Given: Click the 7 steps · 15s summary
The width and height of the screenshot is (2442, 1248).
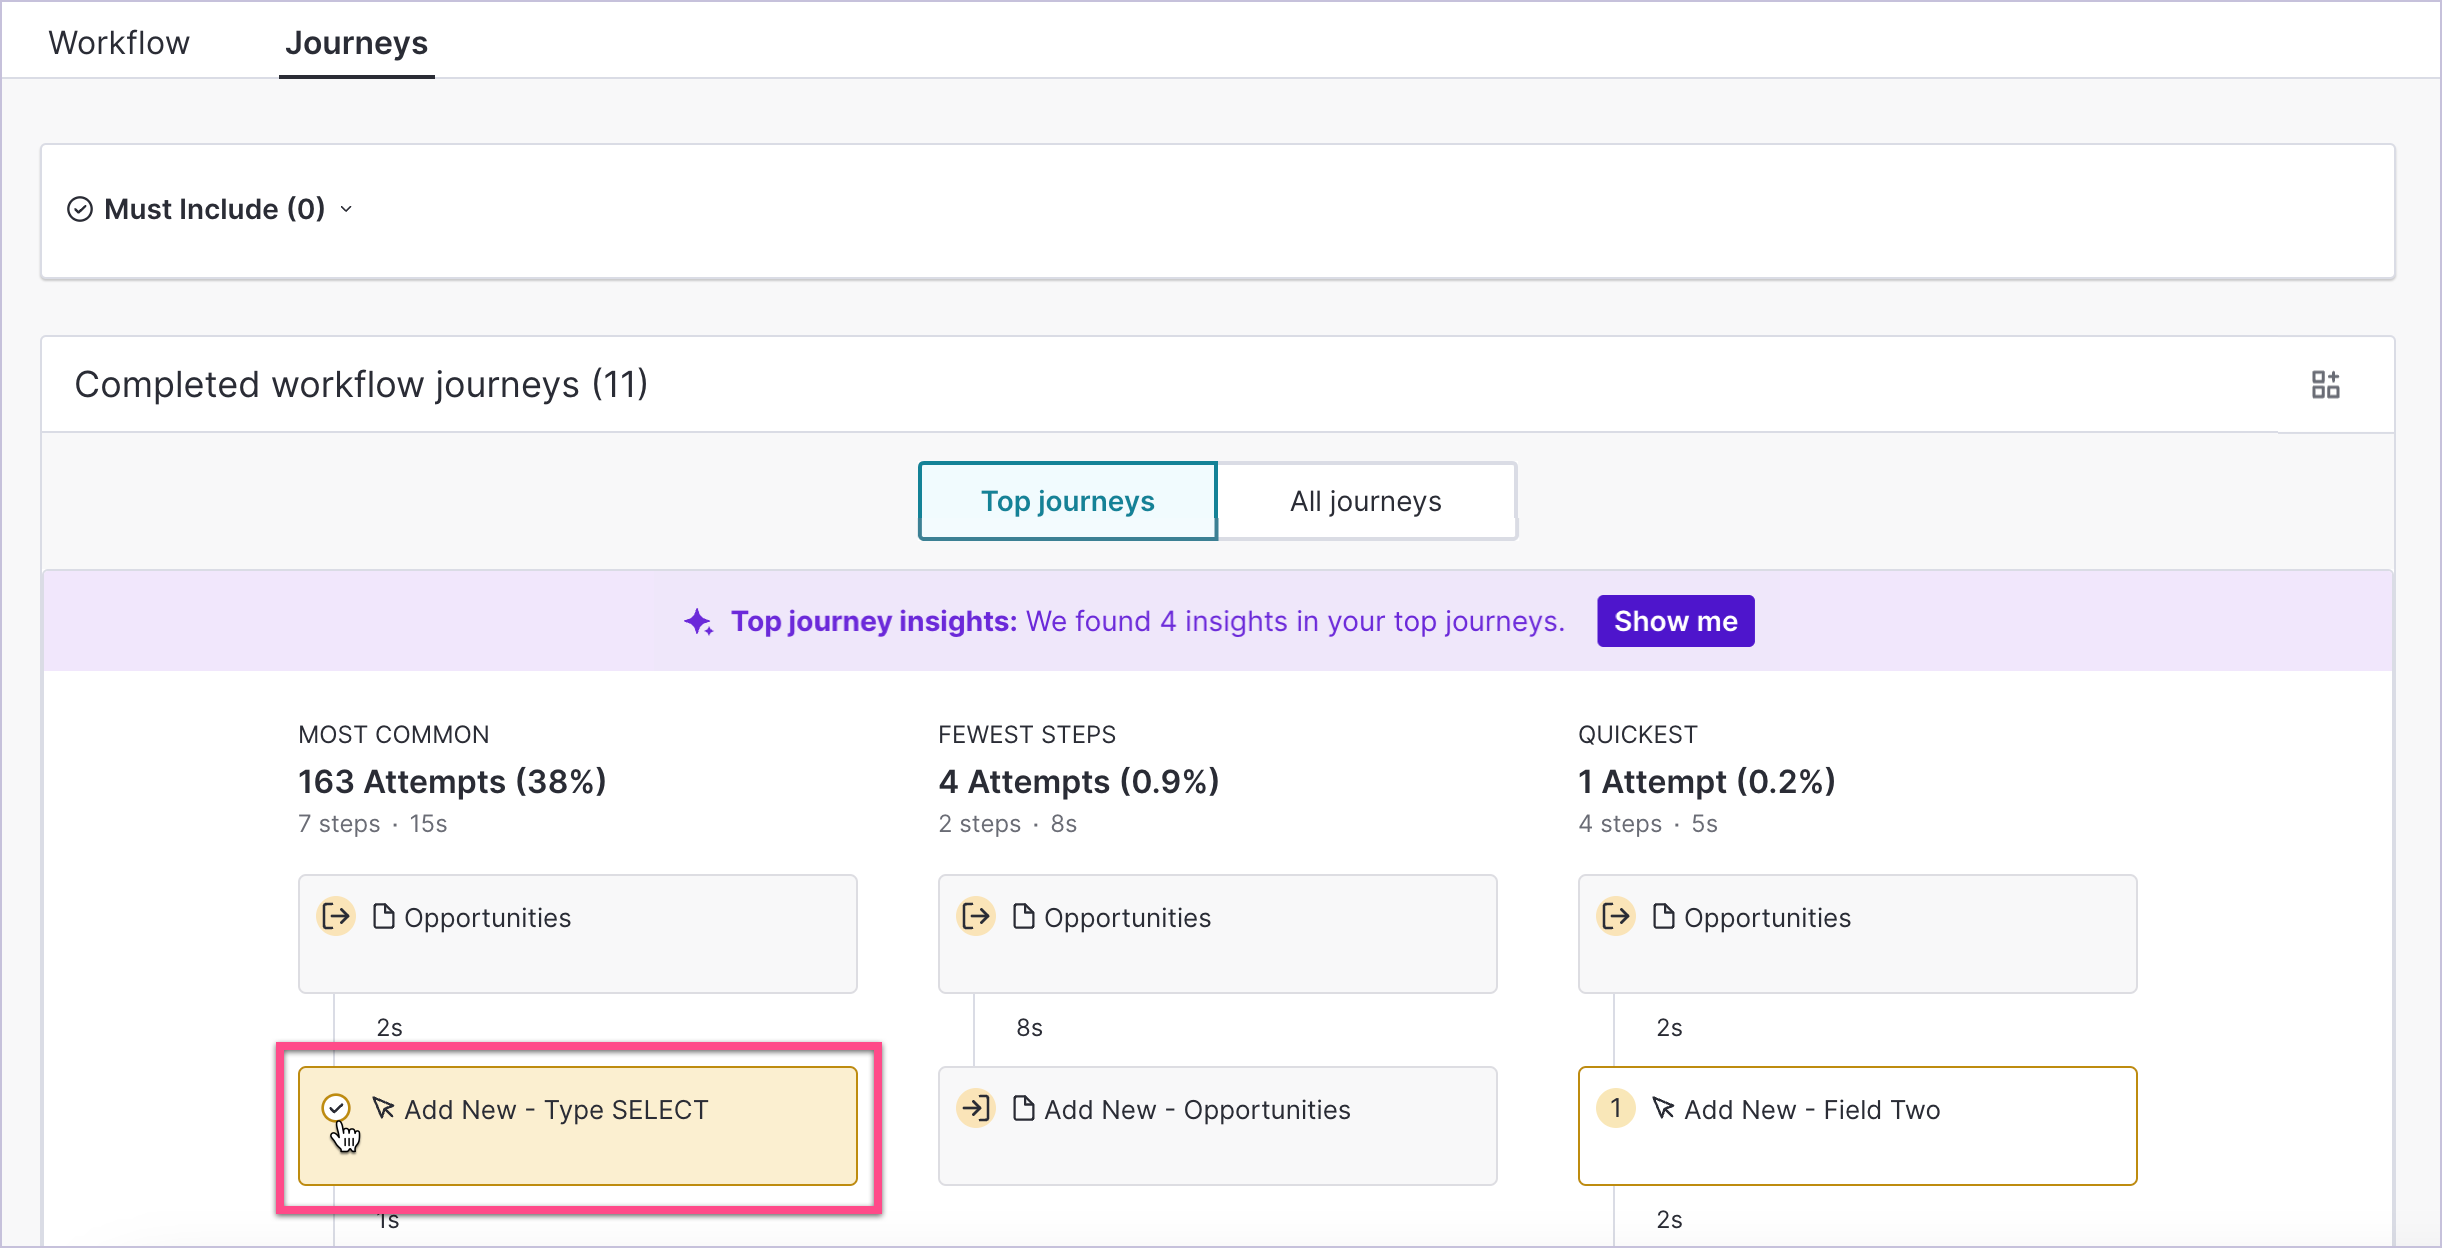Looking at the screenshot, I should tap(372, 824).
